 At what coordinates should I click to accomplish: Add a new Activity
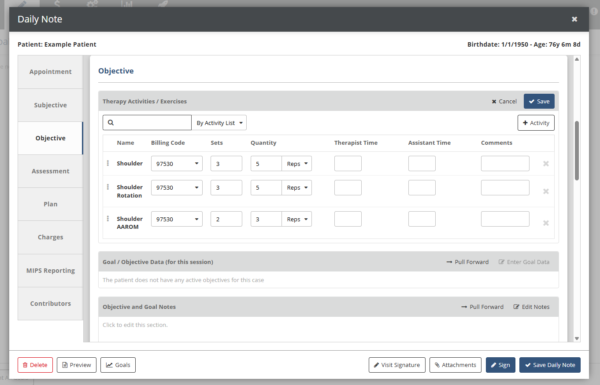coord(536,123)
